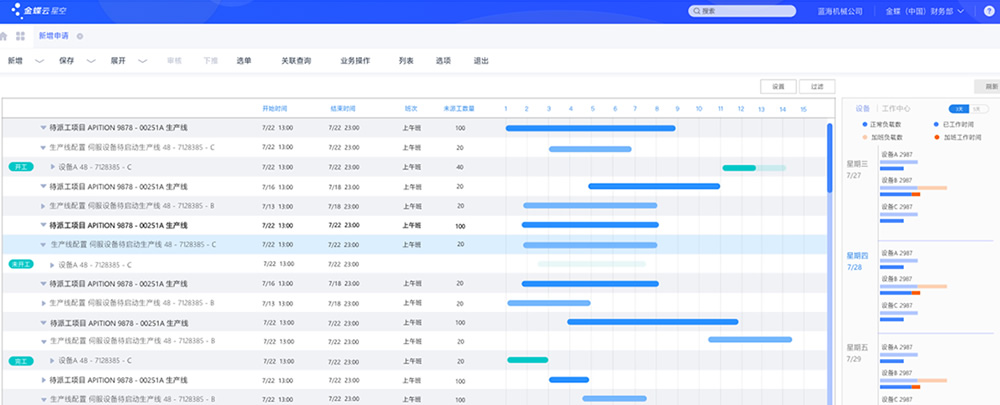Click day 1 in Gantt header

(x=506, y=109)
